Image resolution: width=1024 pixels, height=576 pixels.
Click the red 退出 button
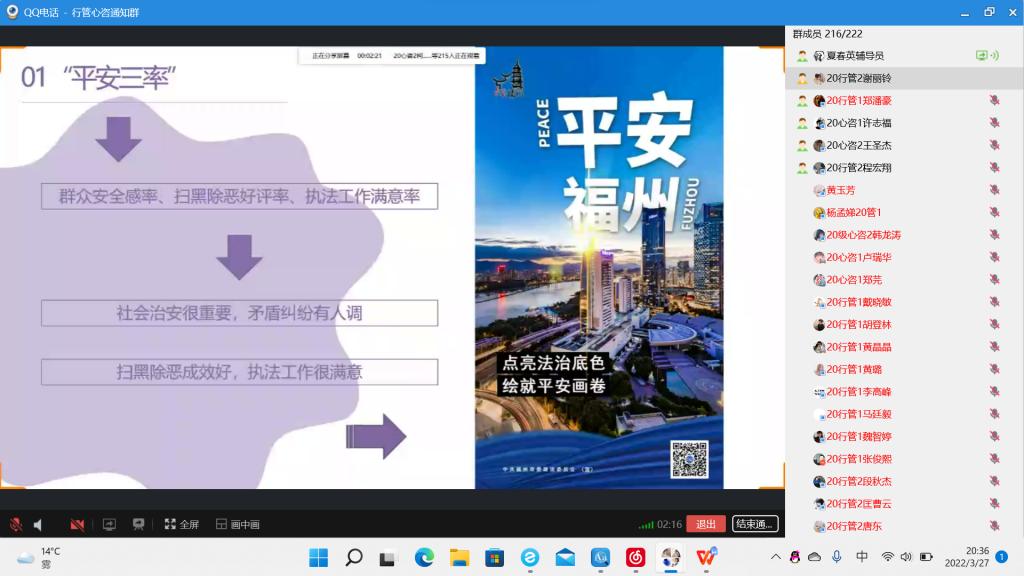tap(706, 524)
